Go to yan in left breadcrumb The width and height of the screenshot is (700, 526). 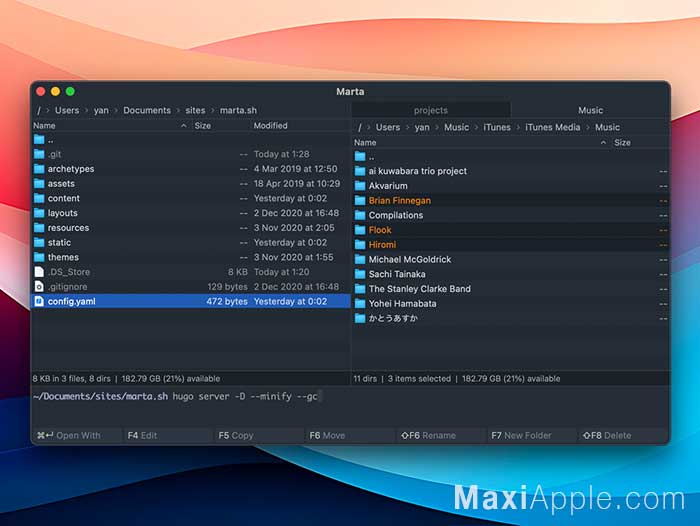tap(101, 110)
